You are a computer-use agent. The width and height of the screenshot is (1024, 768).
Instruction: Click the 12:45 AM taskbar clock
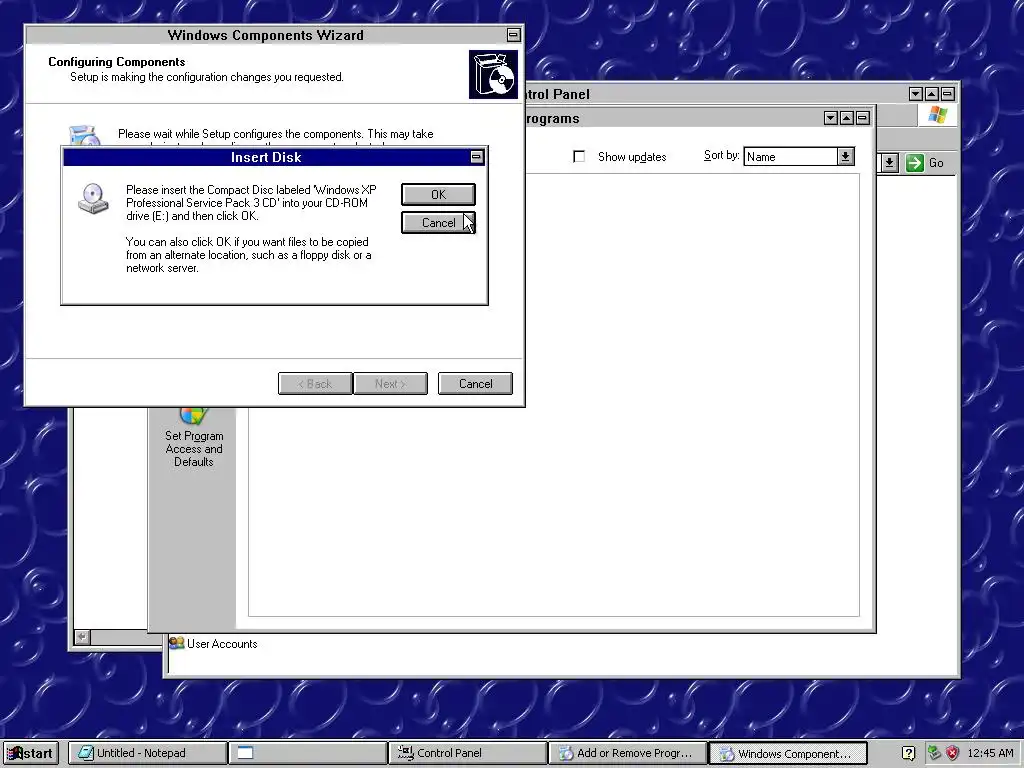[x=991, y=753]
